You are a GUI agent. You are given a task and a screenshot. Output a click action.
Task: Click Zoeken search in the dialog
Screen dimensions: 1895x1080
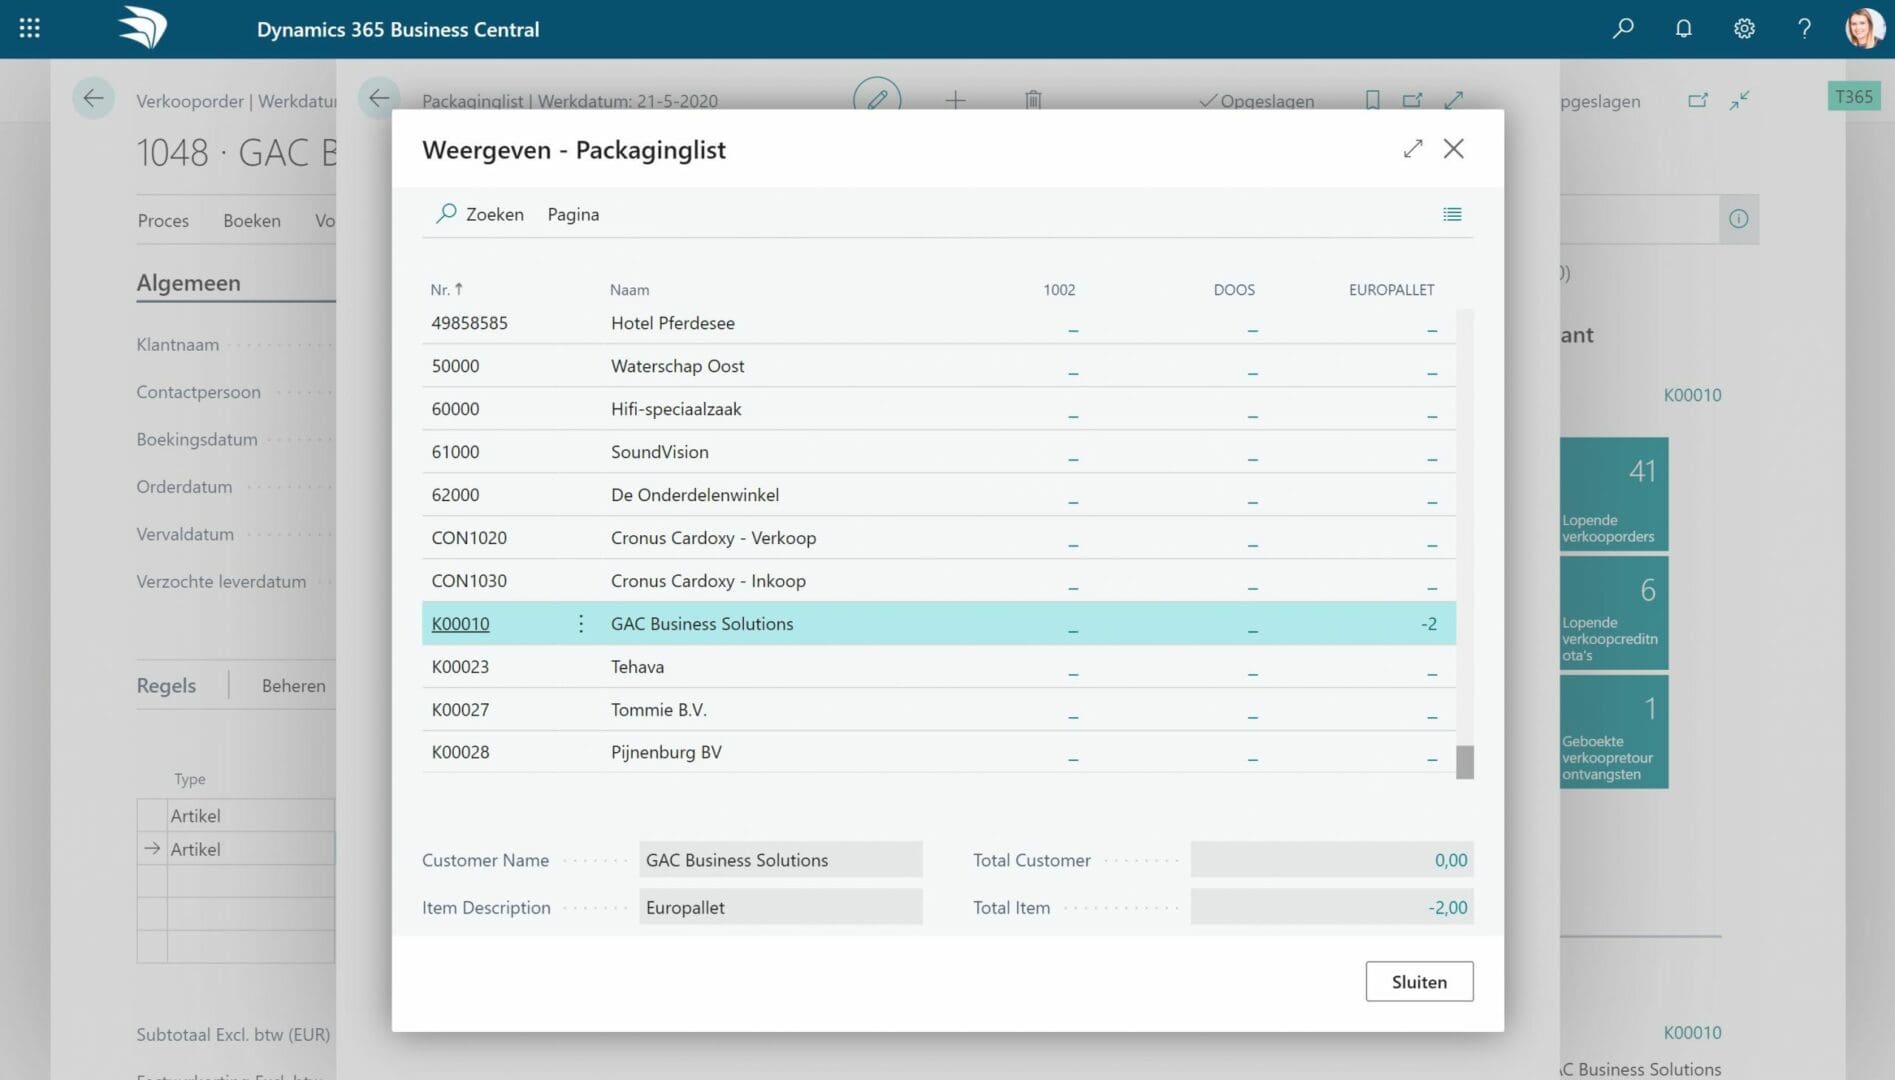(x=480, y=214)
